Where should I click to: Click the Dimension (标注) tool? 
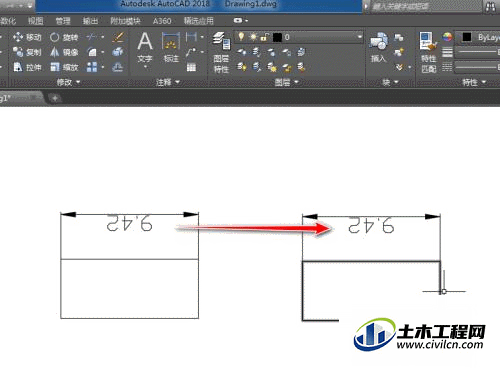click(x=171, y=47)
